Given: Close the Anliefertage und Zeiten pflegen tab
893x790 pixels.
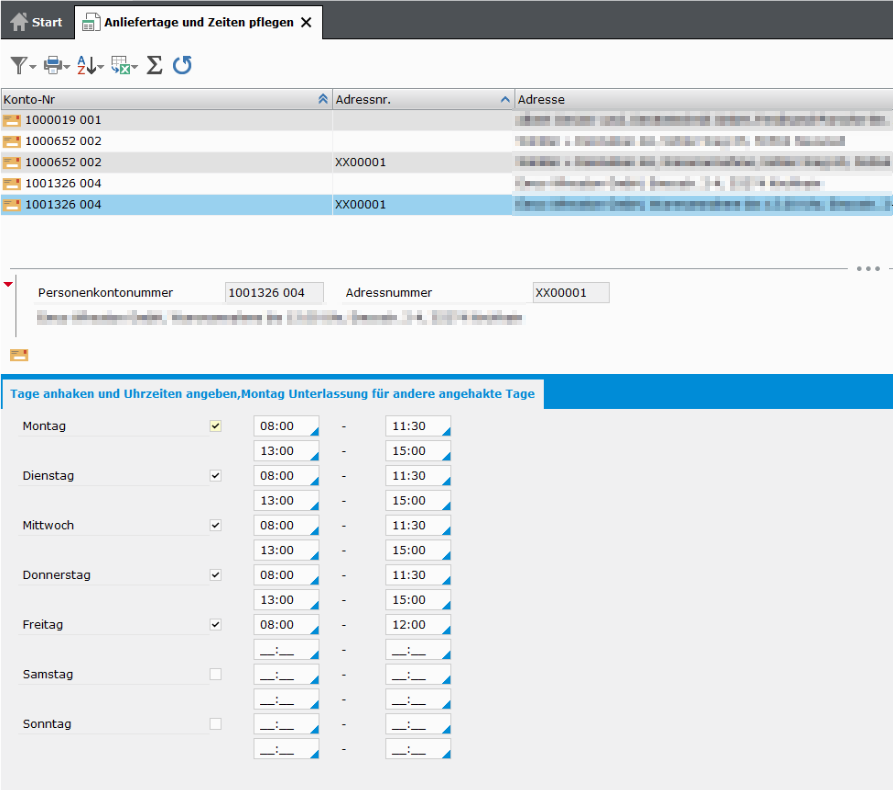Looking at the screenshot, I should pyautogui.click(x=306, y=21).
